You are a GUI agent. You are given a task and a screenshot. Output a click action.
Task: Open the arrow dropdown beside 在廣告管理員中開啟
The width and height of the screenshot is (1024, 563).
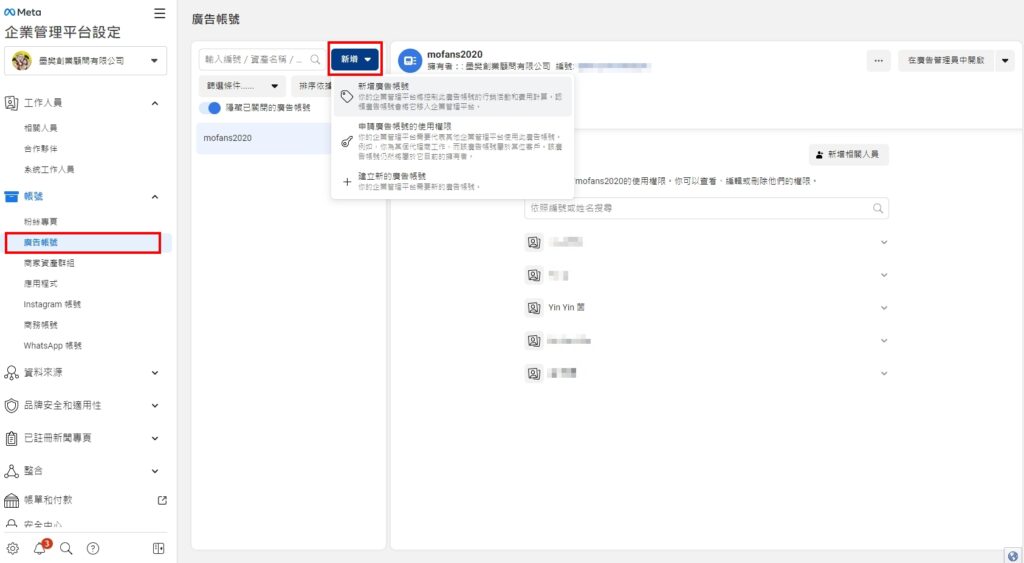pyautogui.click(x=1005, y=61)
